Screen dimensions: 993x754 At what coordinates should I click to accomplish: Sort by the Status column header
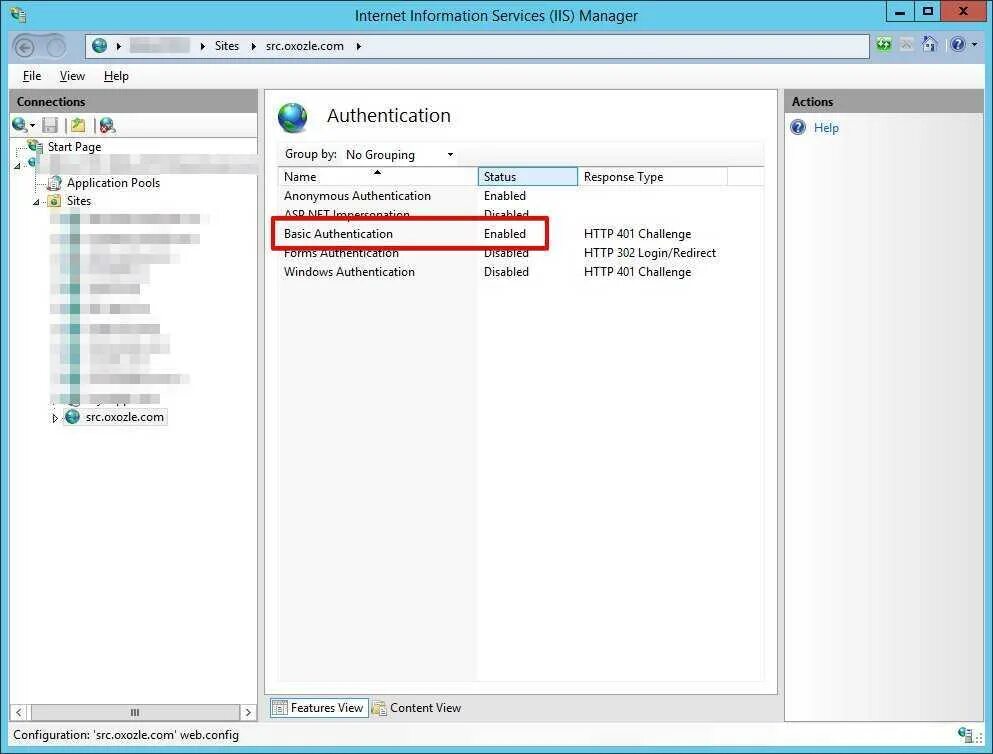[x=528, y=177]
